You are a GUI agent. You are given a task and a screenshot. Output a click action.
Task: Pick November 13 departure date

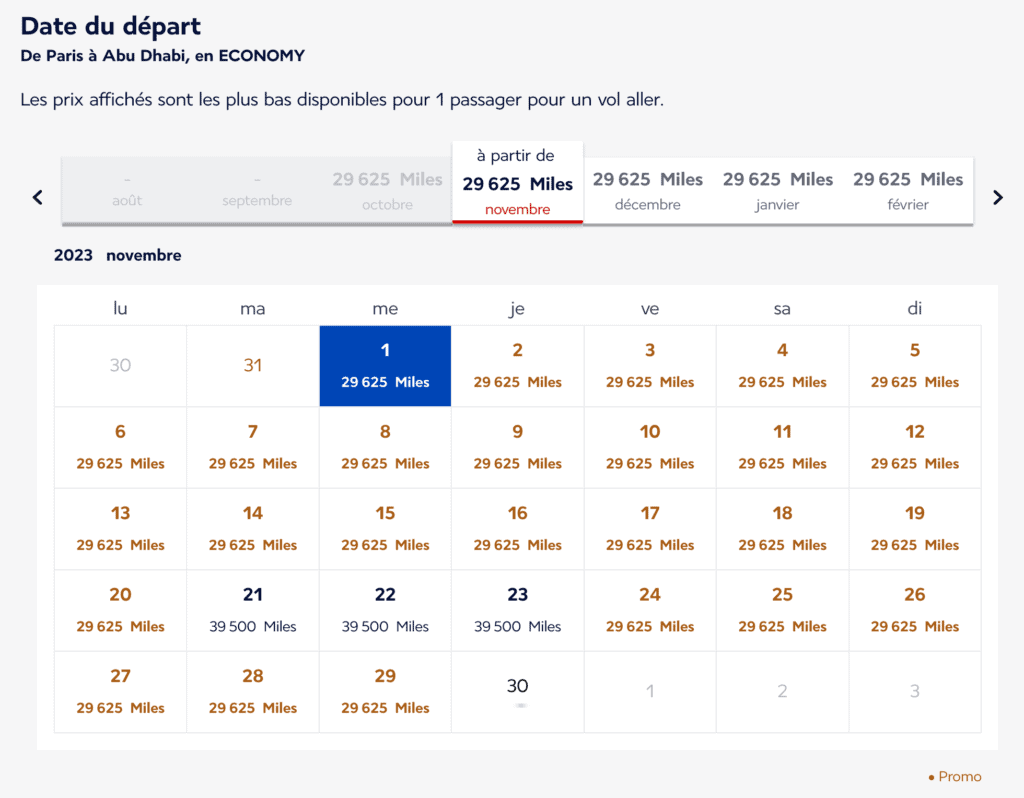click(x=120, y=529)
